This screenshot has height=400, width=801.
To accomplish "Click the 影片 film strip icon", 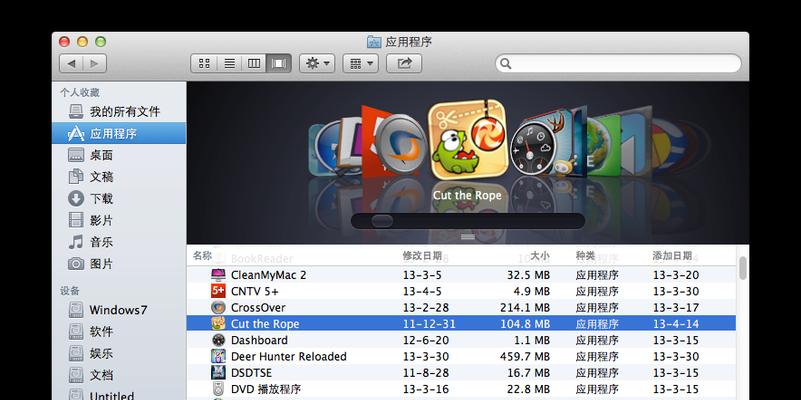I will [76, 220].
